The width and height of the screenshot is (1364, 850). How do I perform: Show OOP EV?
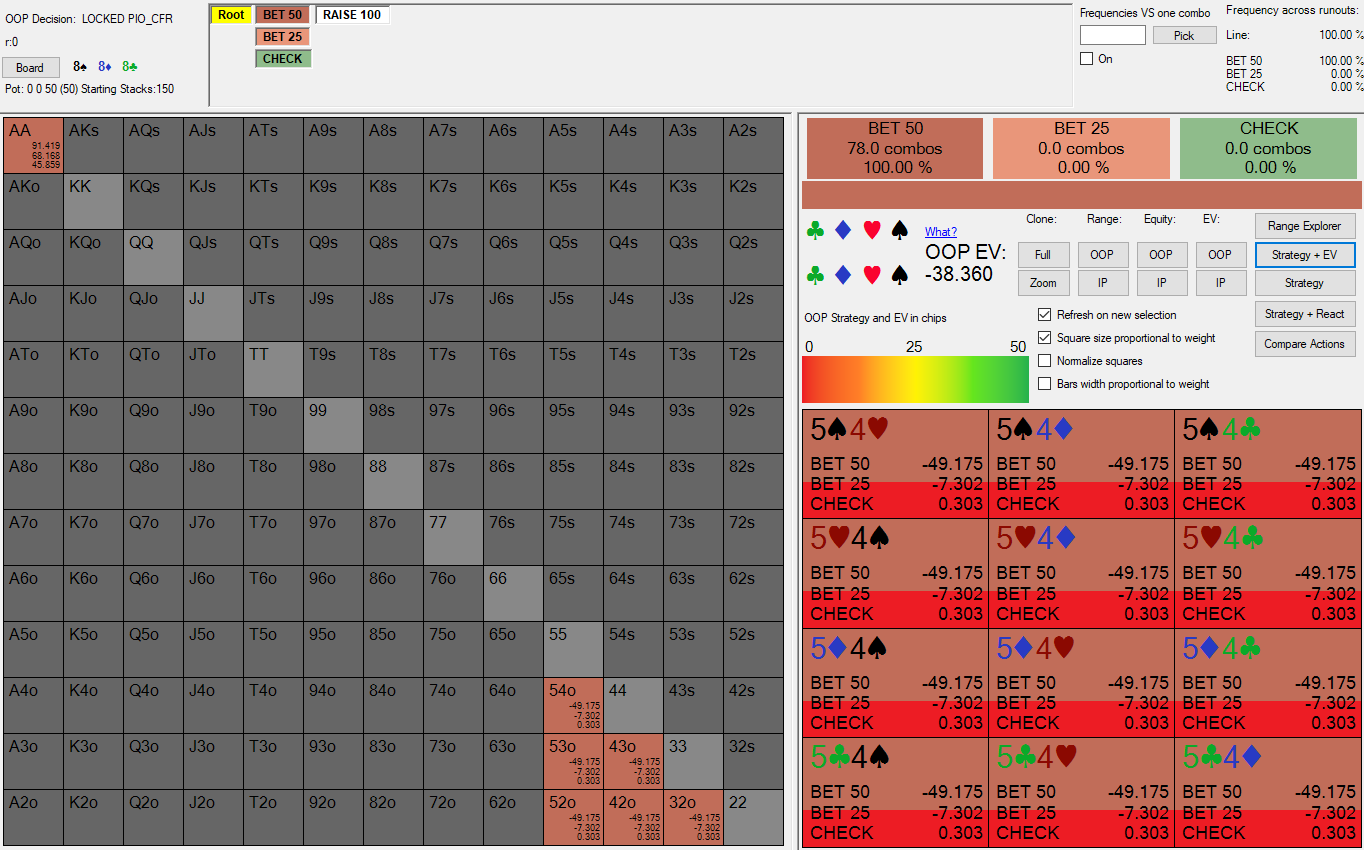[1220, 255]
